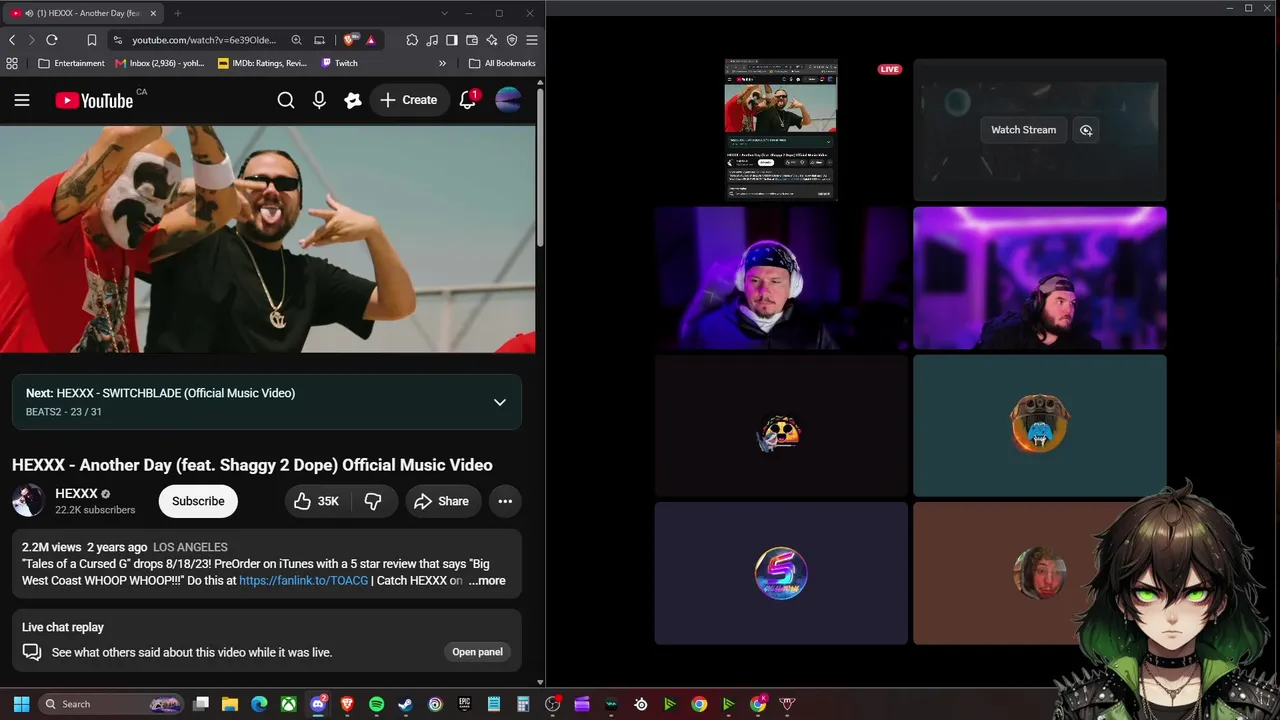Select the HEXXX - Another Day browser tab

coord(84,13)
